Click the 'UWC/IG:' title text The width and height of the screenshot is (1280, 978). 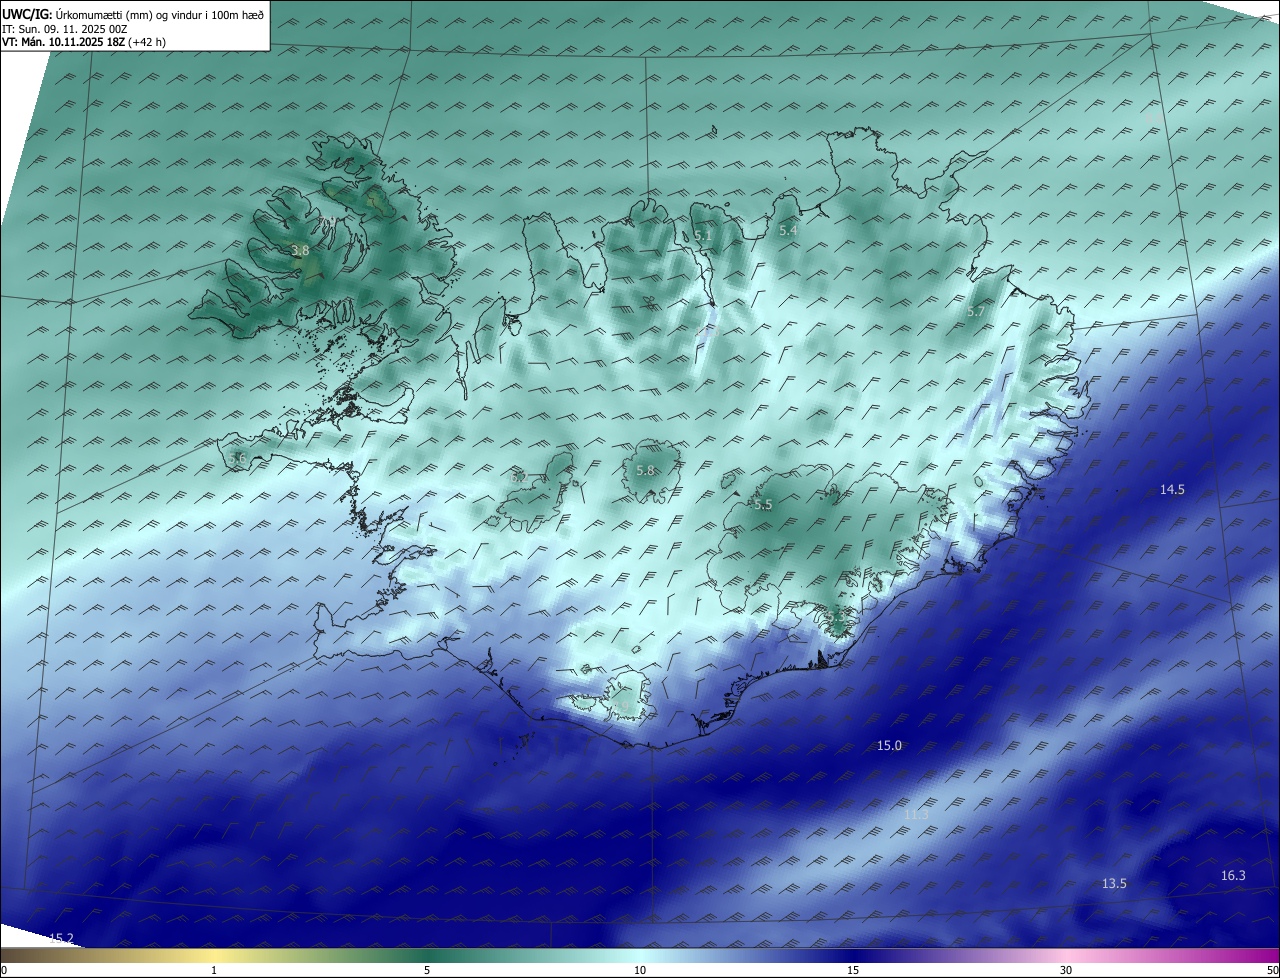pos(27,14)
